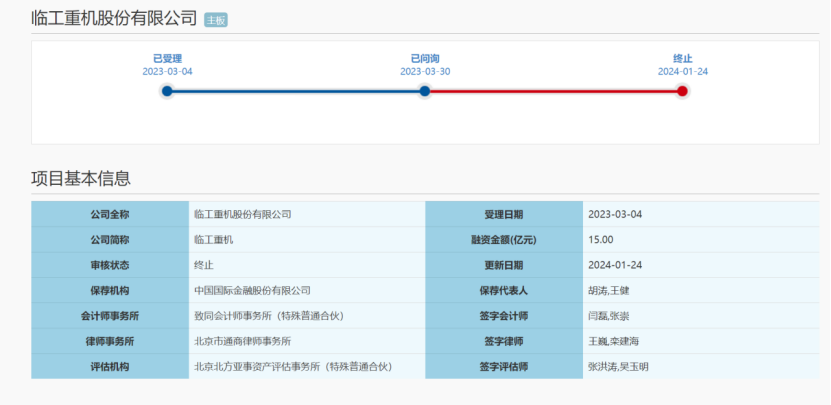Image resolution: width=831 pixels, height=405 pixels.
Task: Click the 保荐代表人 names 胡涛,王健
Action: [x=609, y=290]
